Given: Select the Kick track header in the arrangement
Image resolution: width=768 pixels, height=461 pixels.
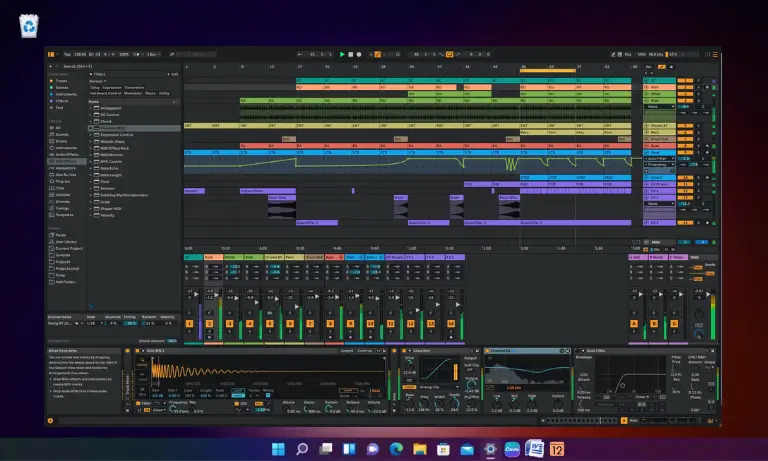Looking at the screenshot, I should (x=659, y=87).
